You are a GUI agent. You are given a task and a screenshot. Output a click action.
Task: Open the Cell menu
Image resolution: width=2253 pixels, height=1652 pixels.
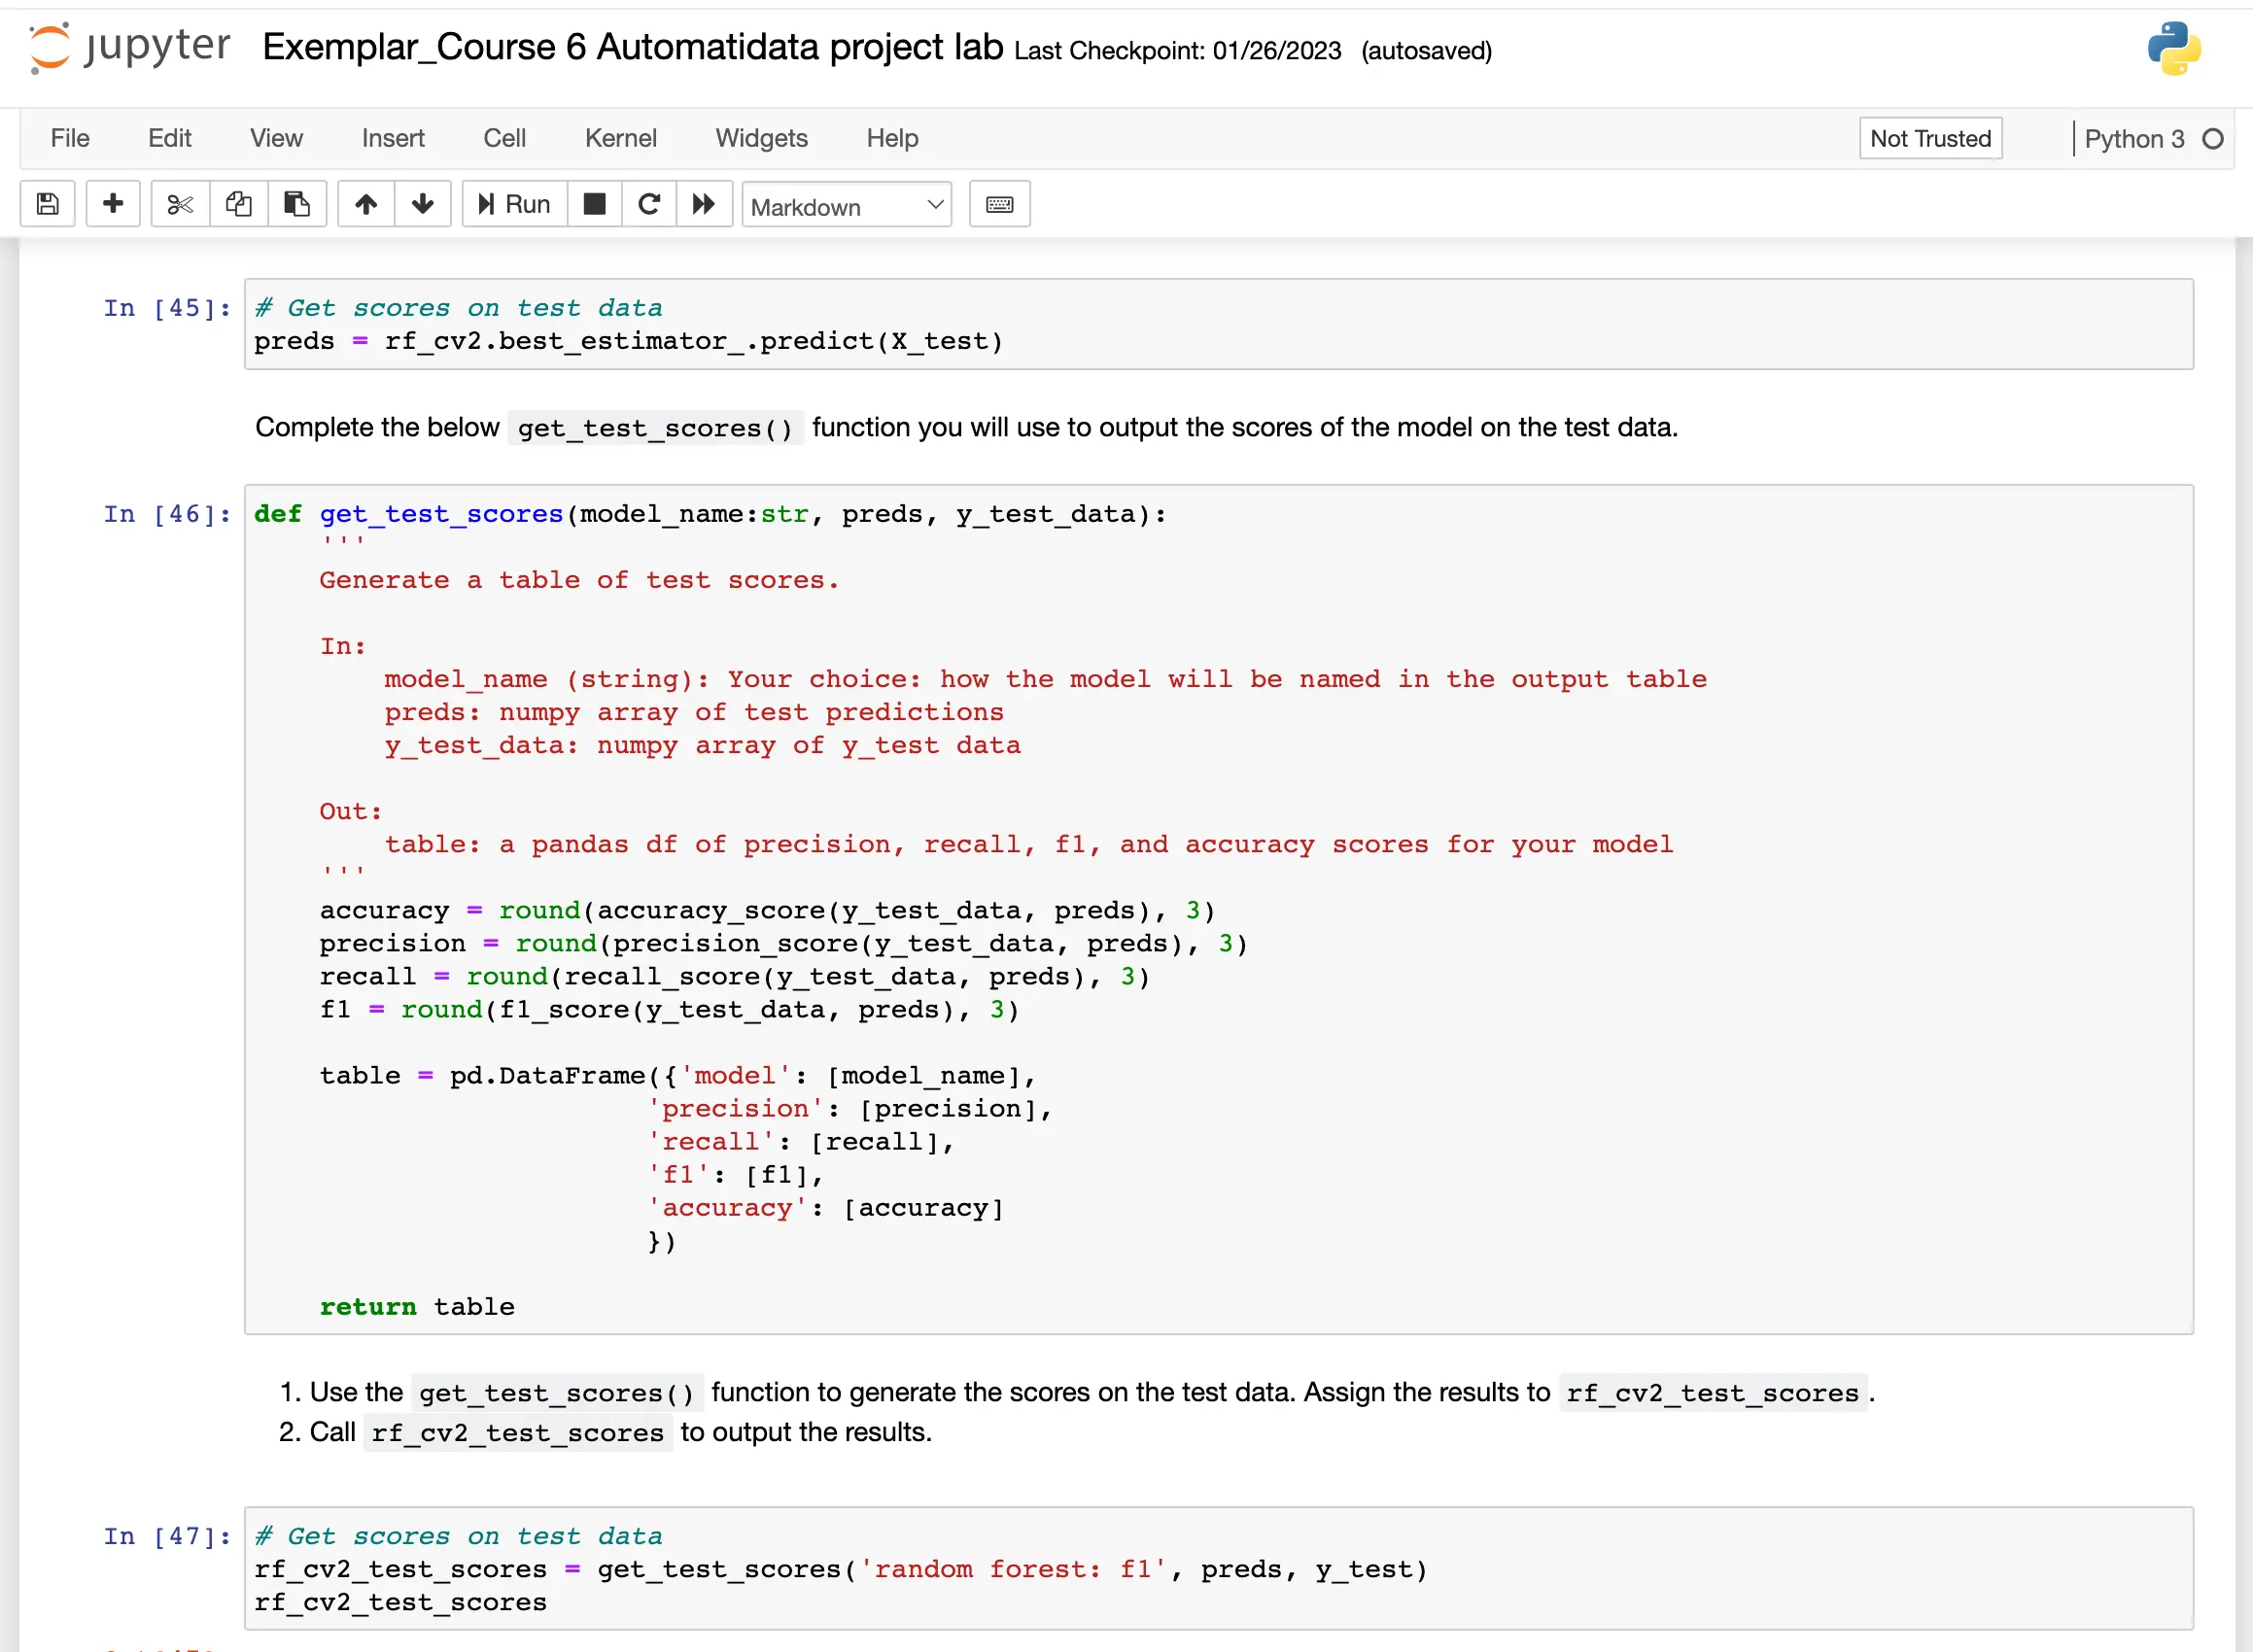click(504, 138)
